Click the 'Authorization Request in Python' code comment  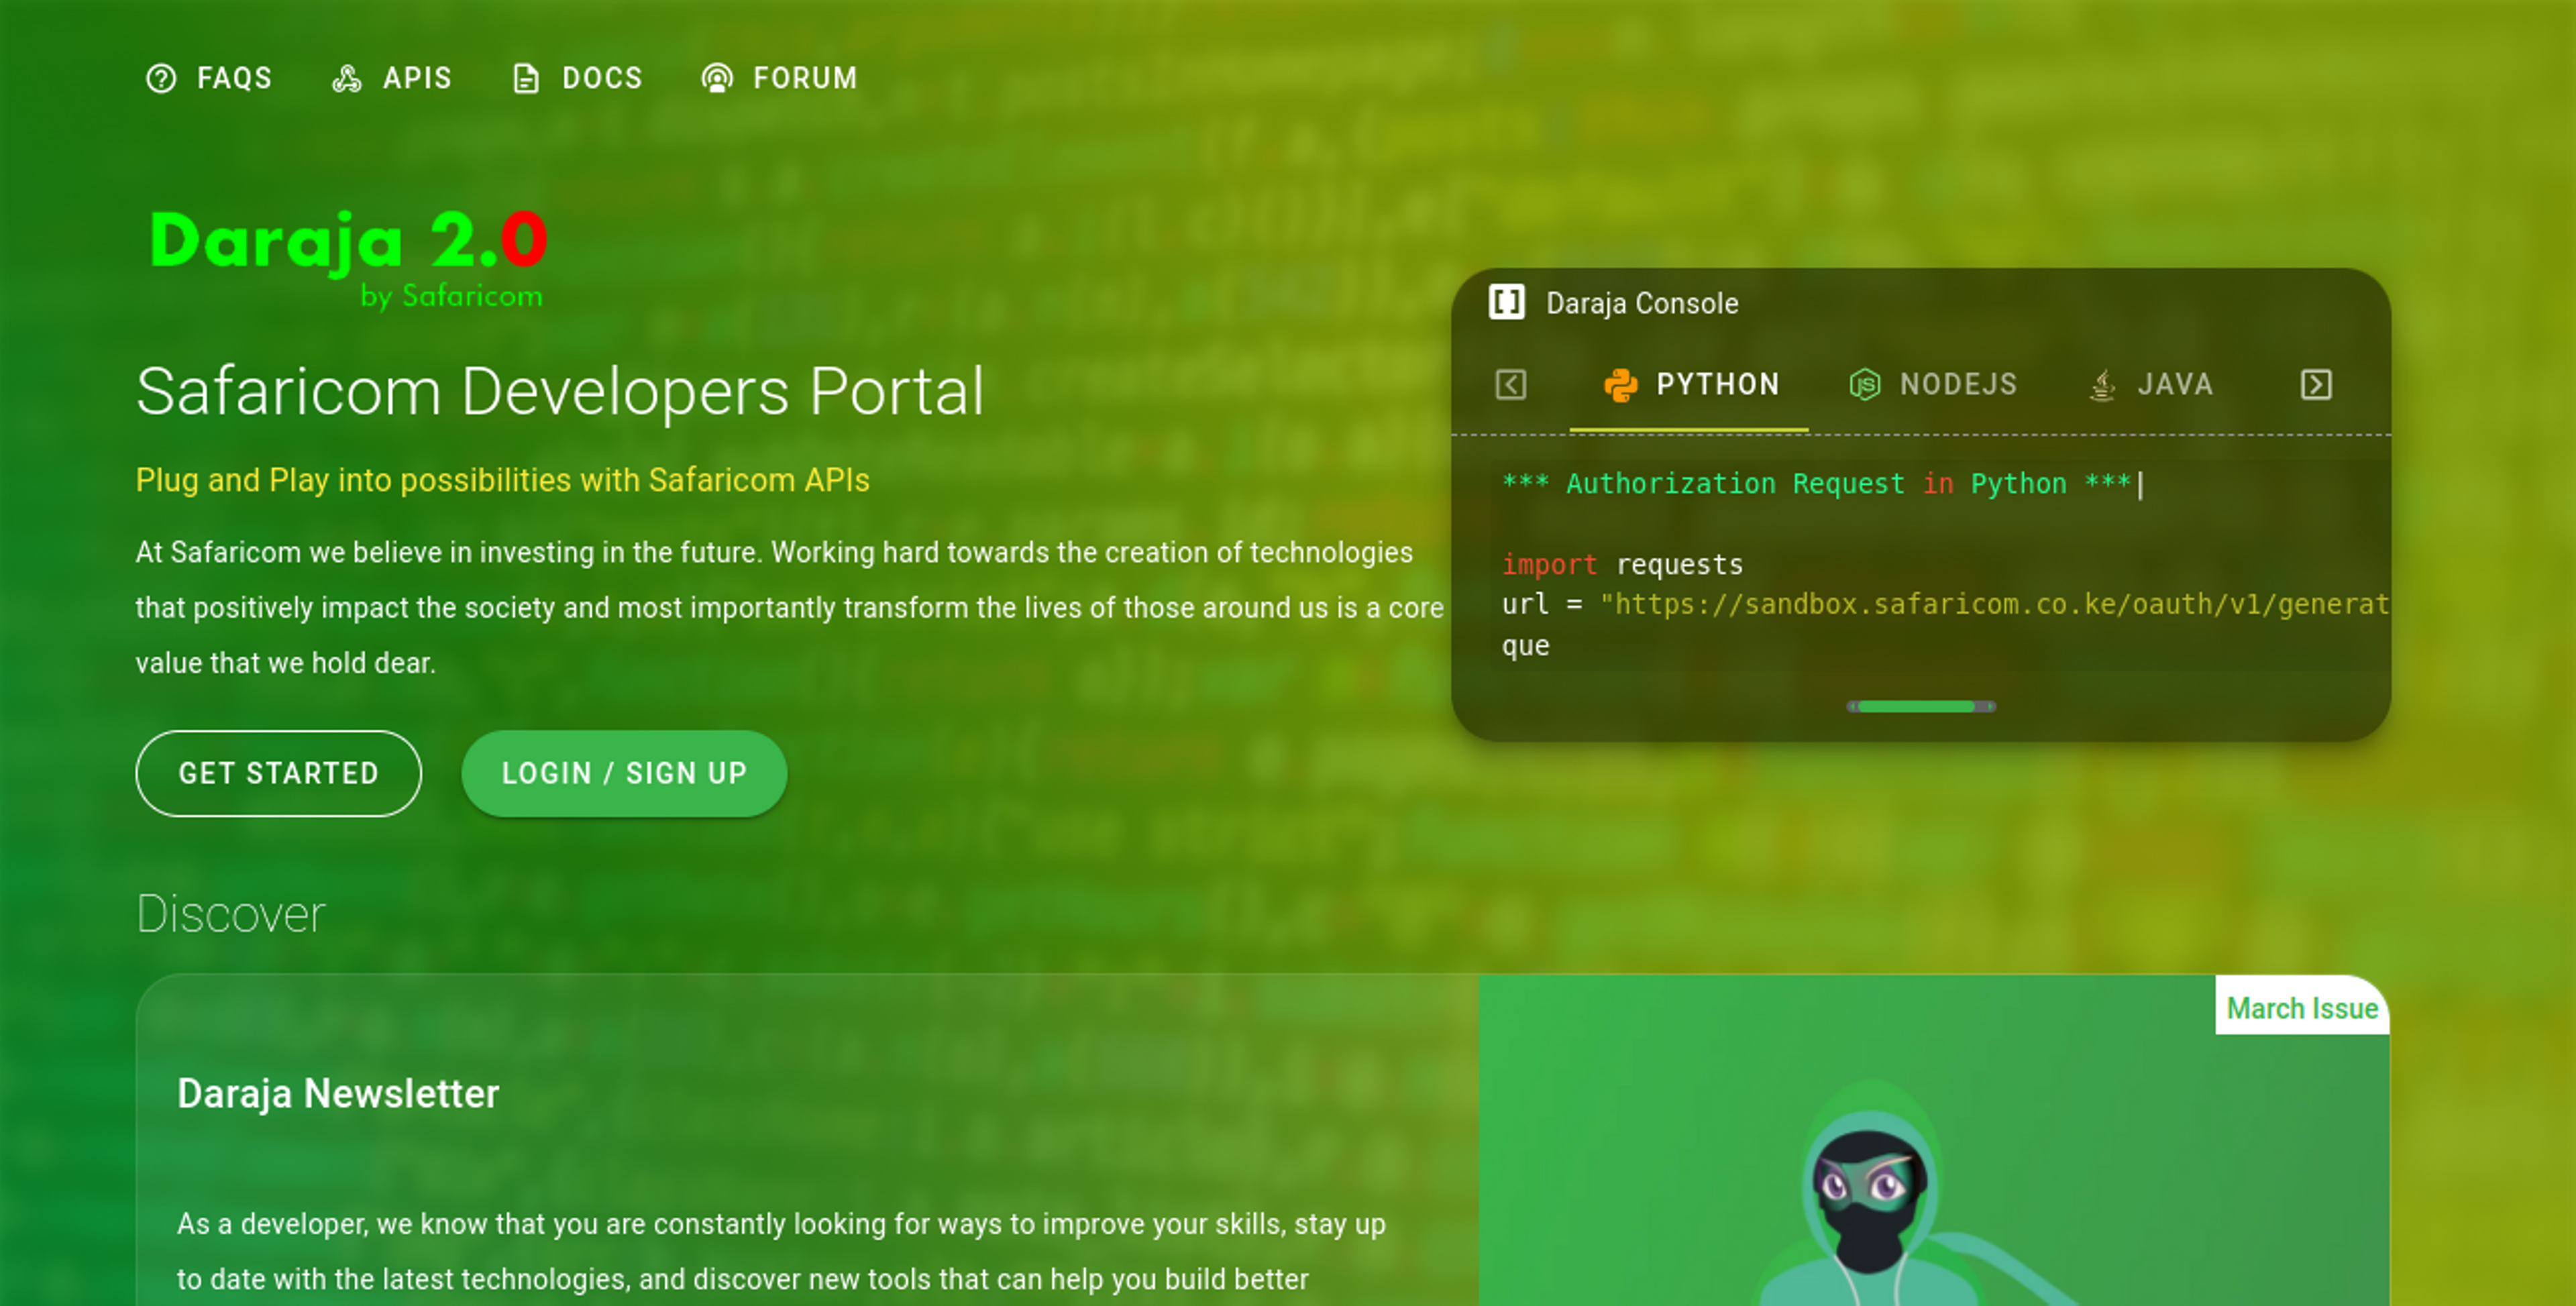pyautogui.click(x=1817, y=484)
